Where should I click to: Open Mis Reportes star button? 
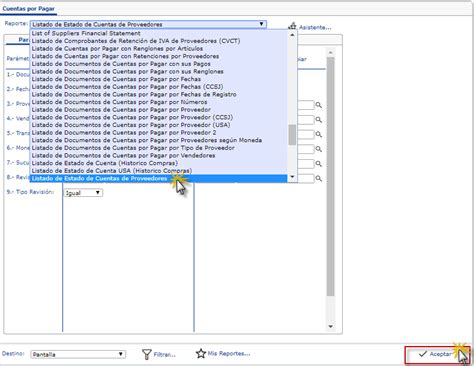(x=223, y=354)
